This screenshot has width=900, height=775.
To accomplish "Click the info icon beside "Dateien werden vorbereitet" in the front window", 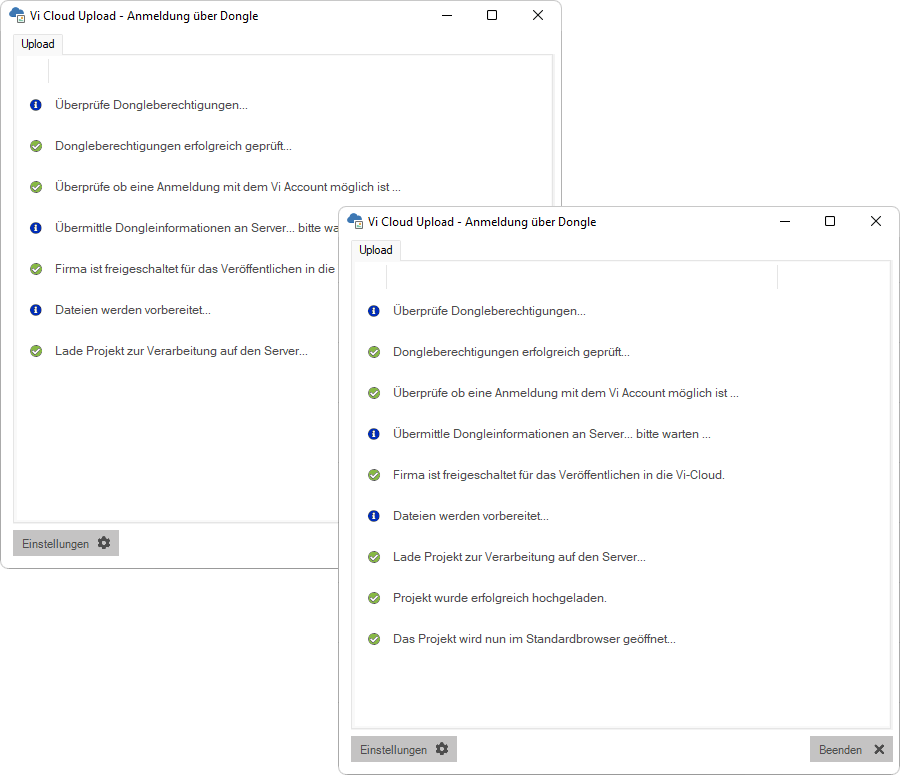I will pyautogui.click(x=374, y=516).
